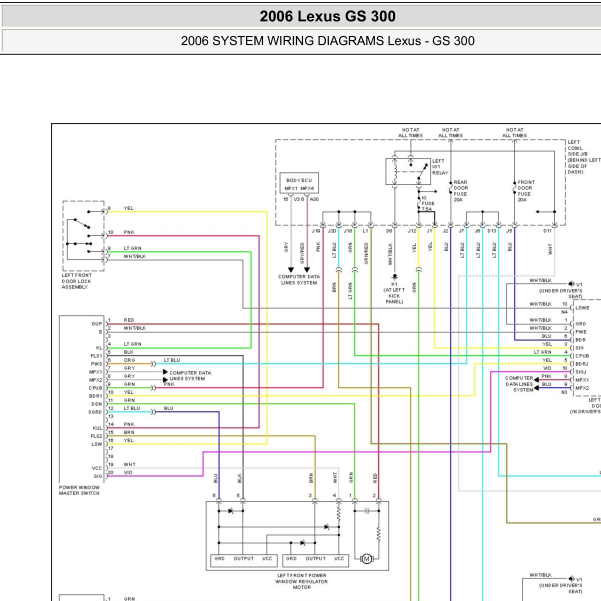Screen dimensions: 601x601
Task: Click connector label 'J20'
Action: coord(332,231)
